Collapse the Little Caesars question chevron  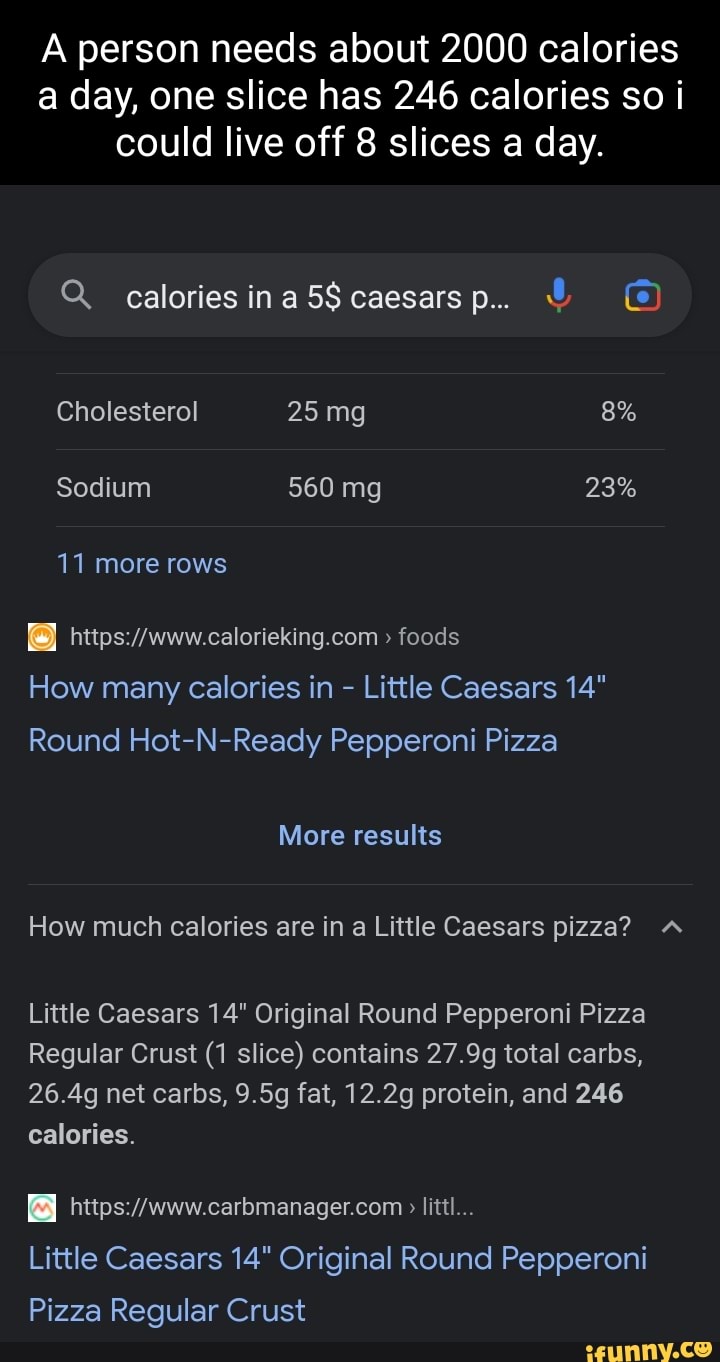tap(672, 928)
